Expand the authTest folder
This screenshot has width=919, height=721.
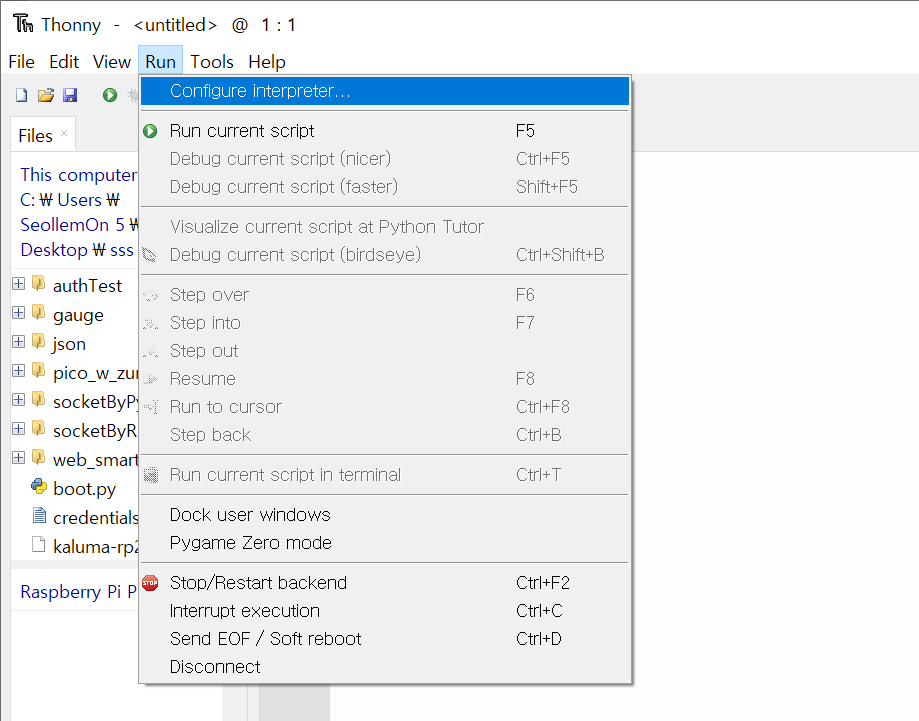click(x=19, y=284)
